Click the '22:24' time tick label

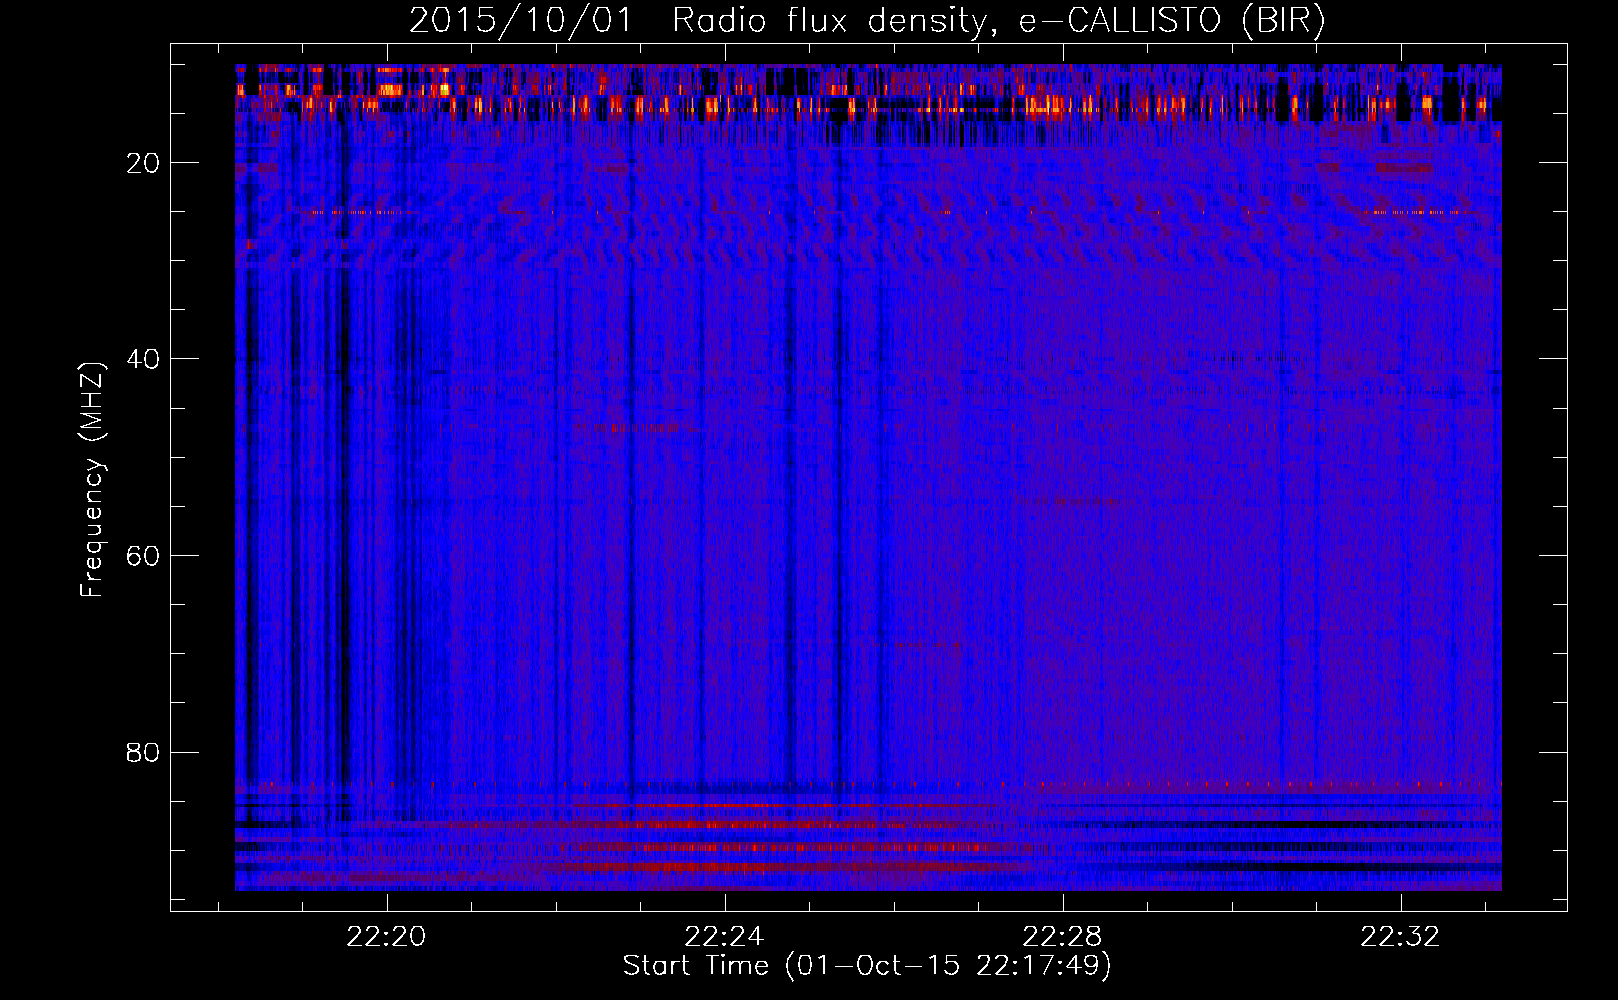[724, 937]
